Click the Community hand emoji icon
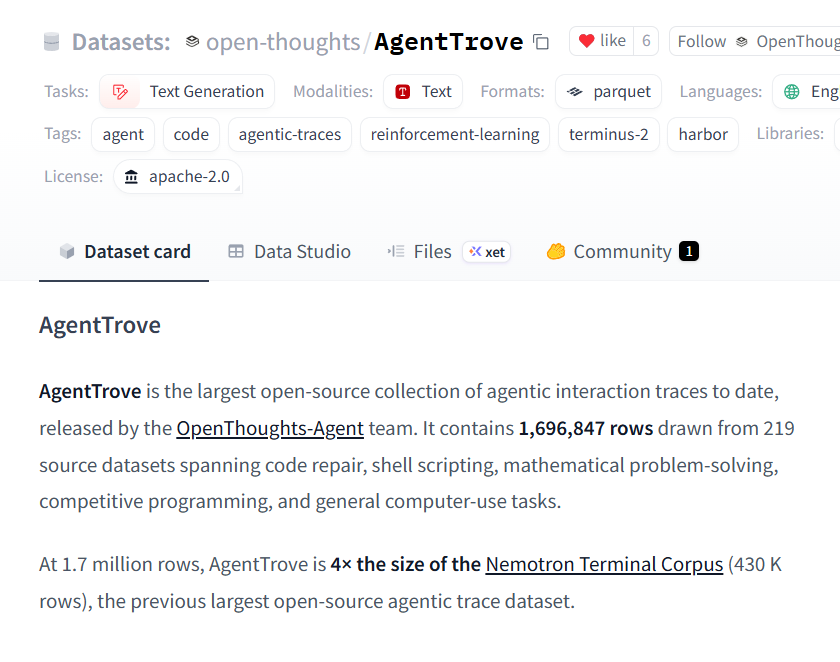 click(556, 251)
